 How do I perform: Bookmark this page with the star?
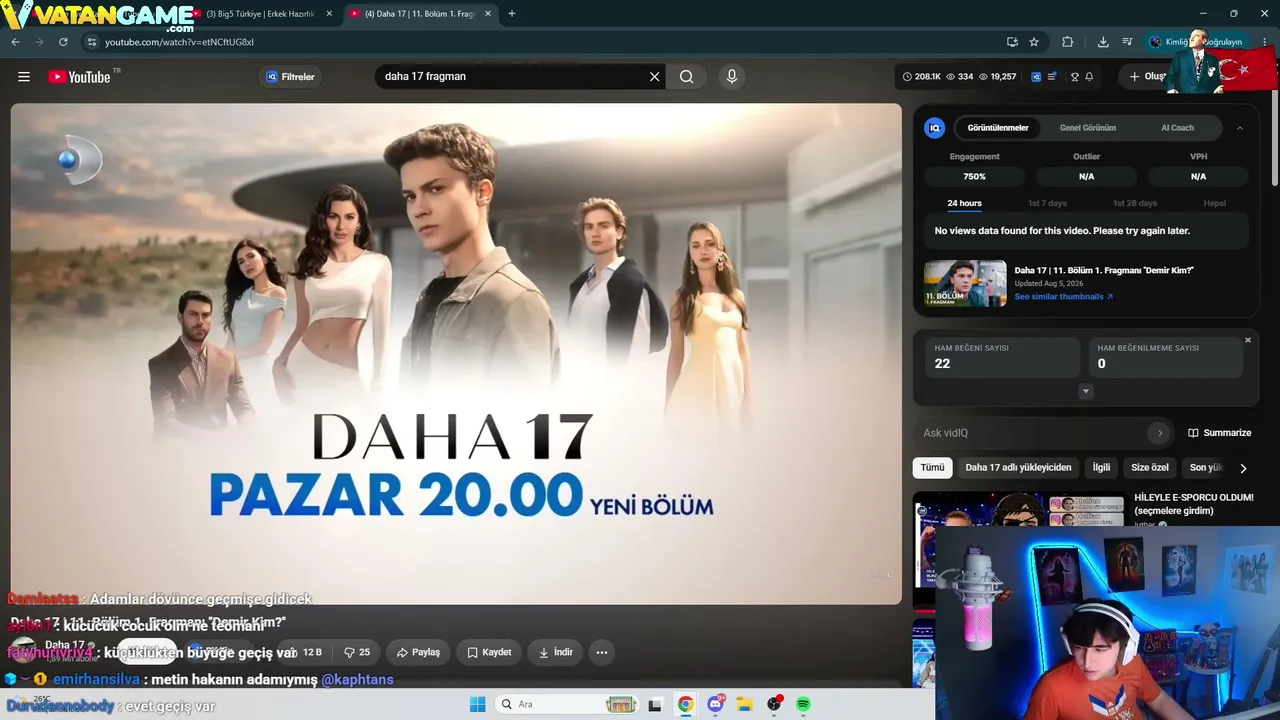point(1034,42)
